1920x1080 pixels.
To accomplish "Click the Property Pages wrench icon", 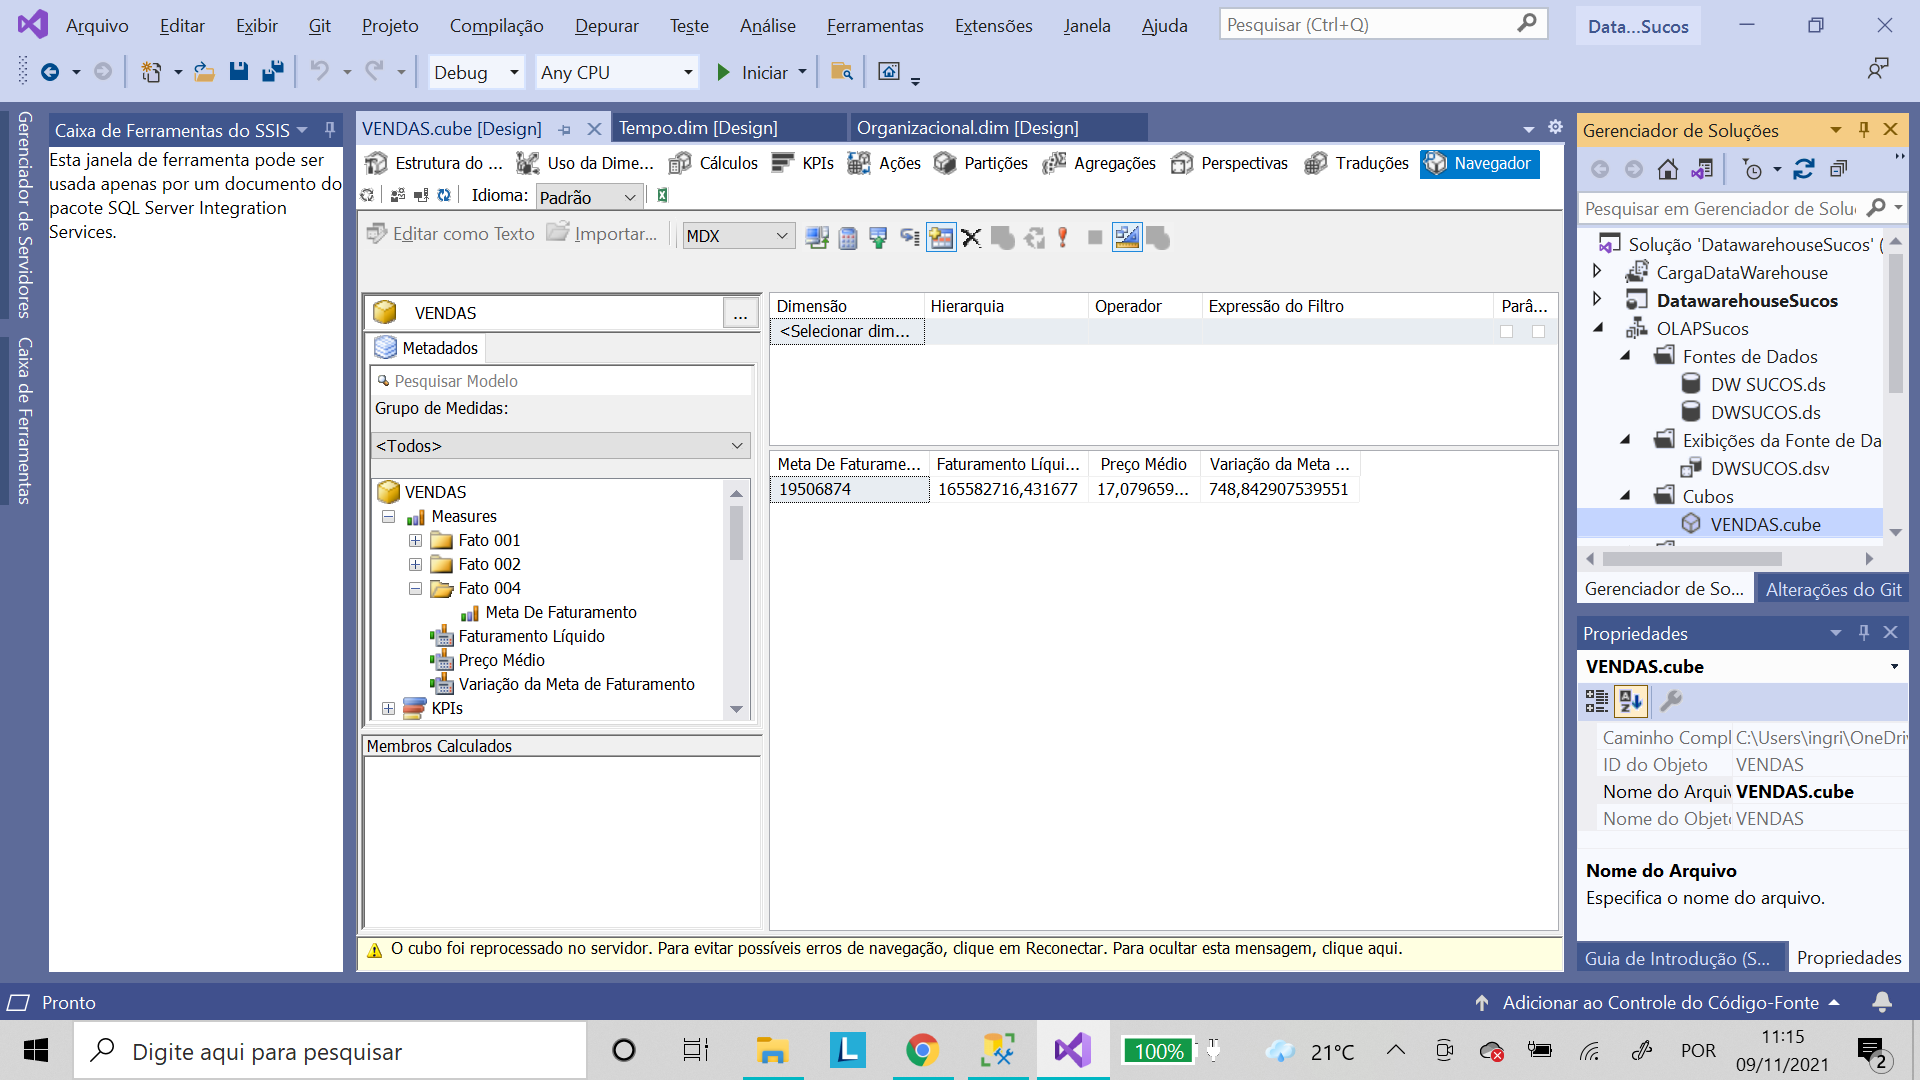I will tap(1670, 702).
